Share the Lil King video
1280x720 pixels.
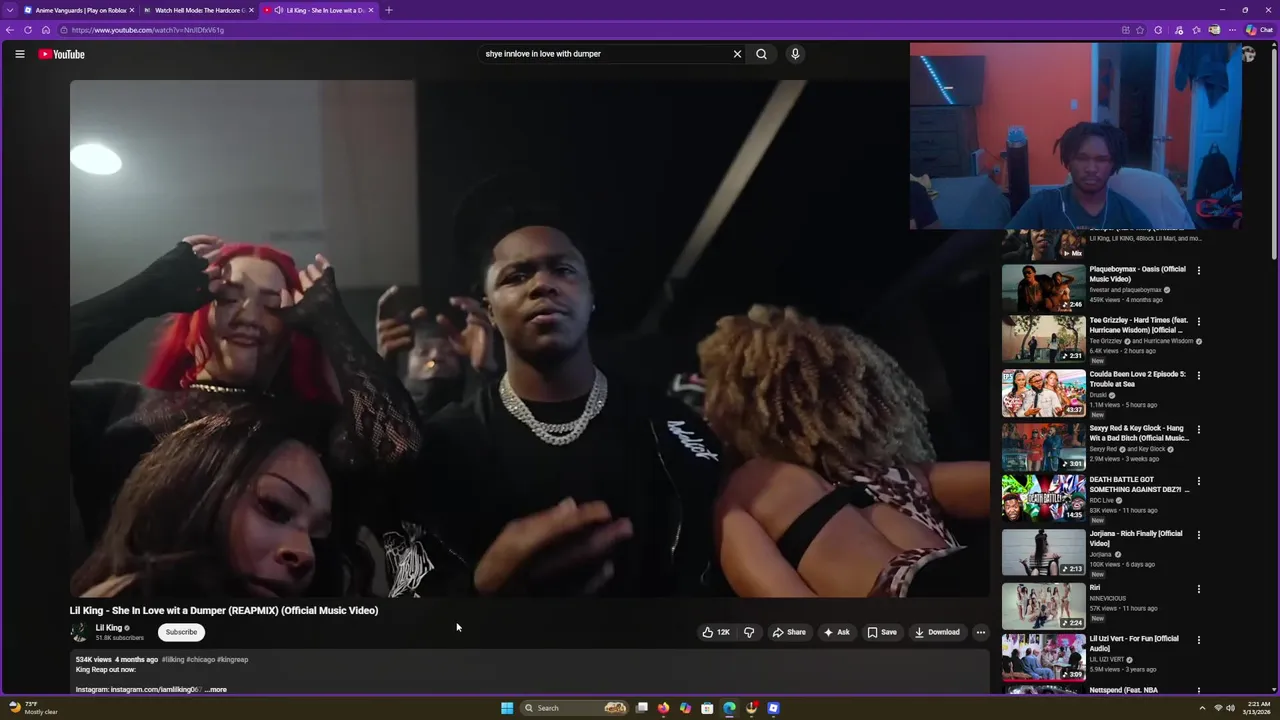[789, 632]
